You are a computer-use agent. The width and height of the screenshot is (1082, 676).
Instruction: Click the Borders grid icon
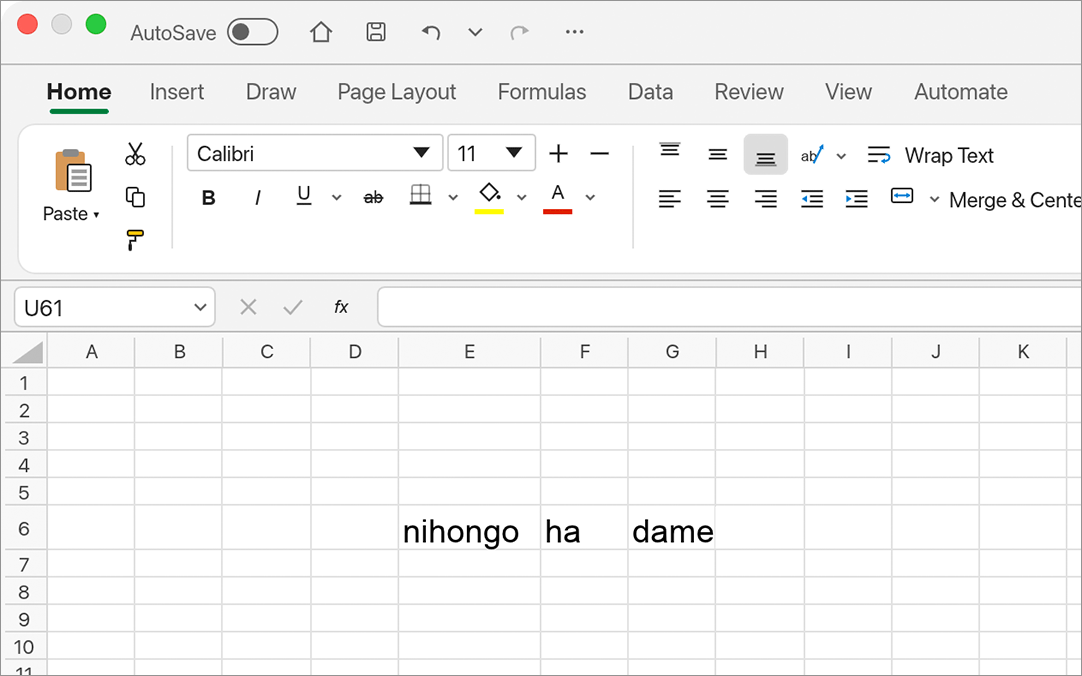(x=420, y=195)
